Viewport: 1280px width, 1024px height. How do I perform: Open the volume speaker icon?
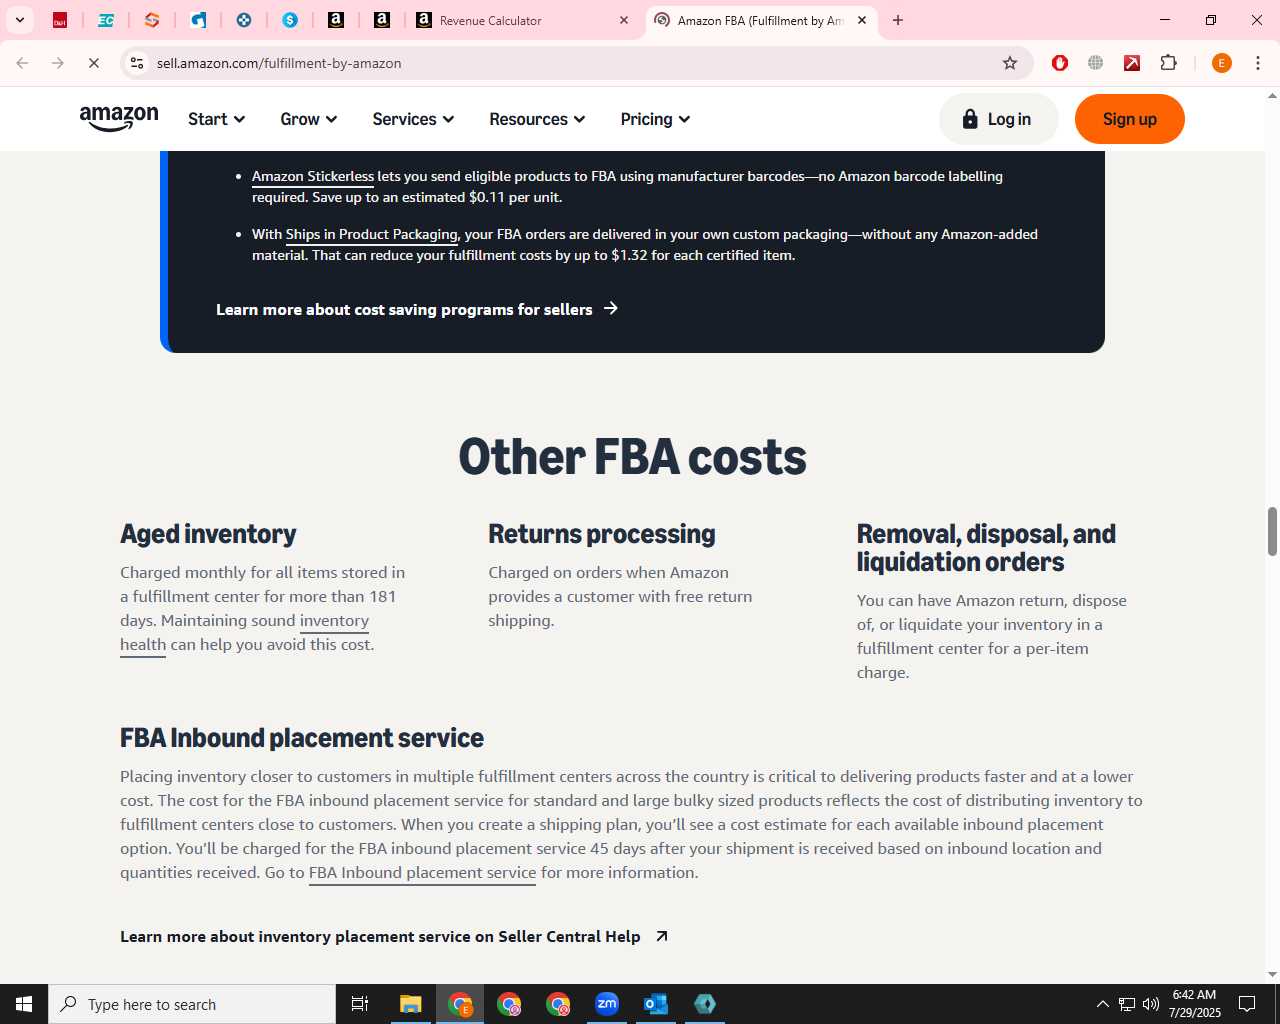[x=1151, y=1004]
